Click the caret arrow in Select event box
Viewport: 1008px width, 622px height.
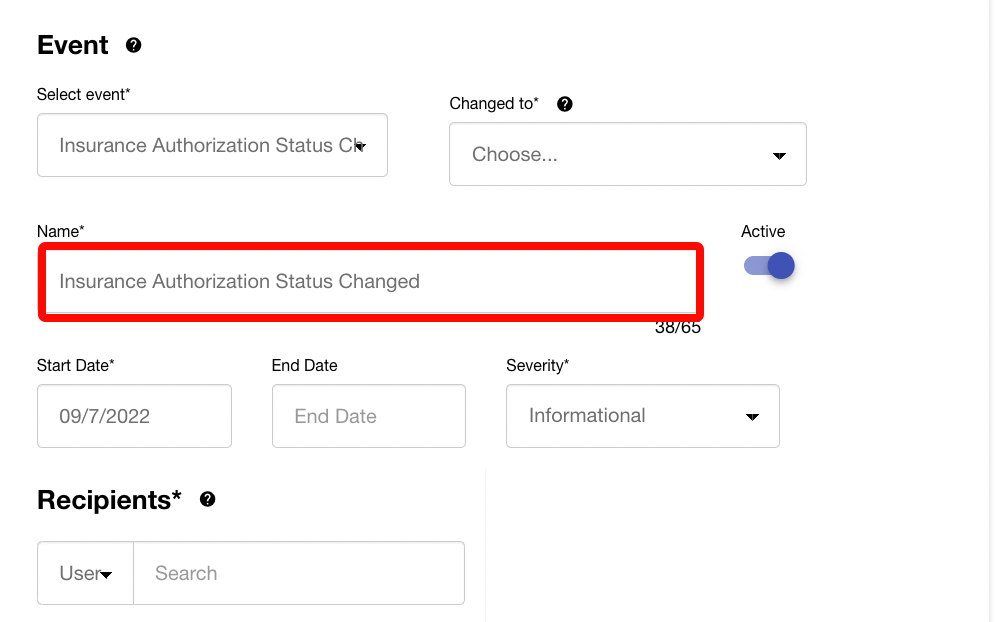pos(360,146)
